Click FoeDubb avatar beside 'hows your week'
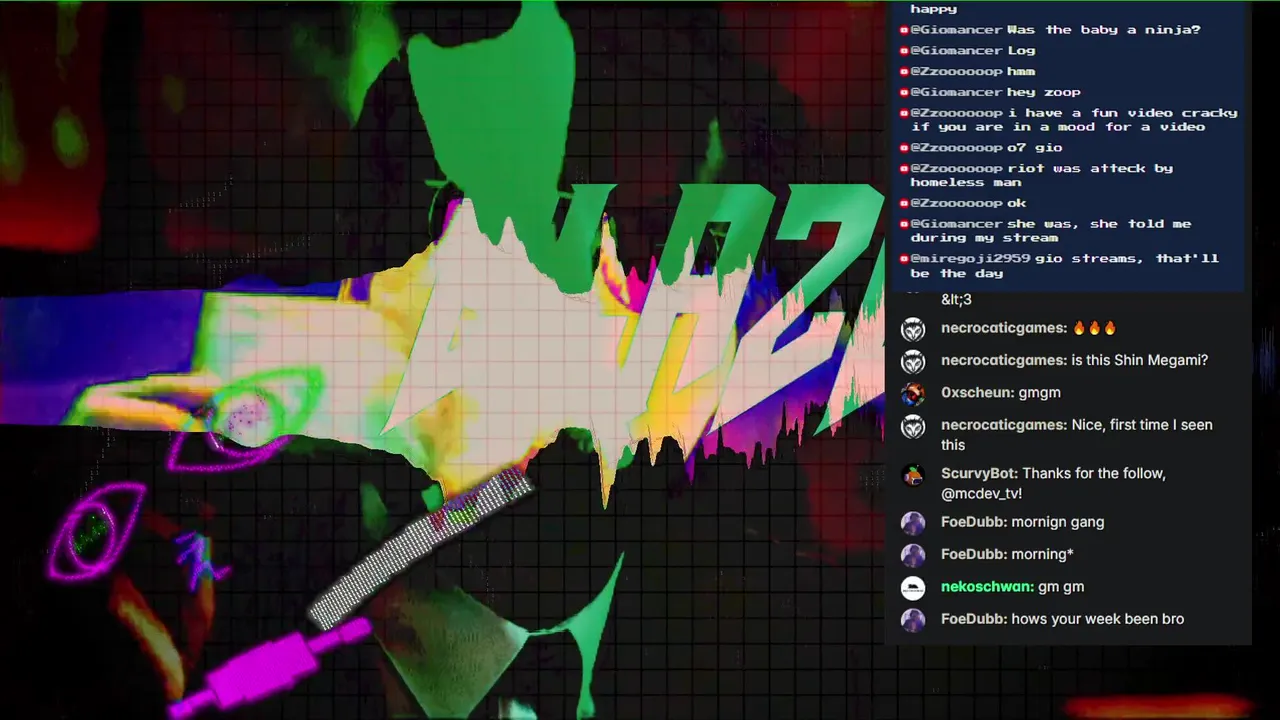This screenshot has height=720, width=1280. (913, 620)
